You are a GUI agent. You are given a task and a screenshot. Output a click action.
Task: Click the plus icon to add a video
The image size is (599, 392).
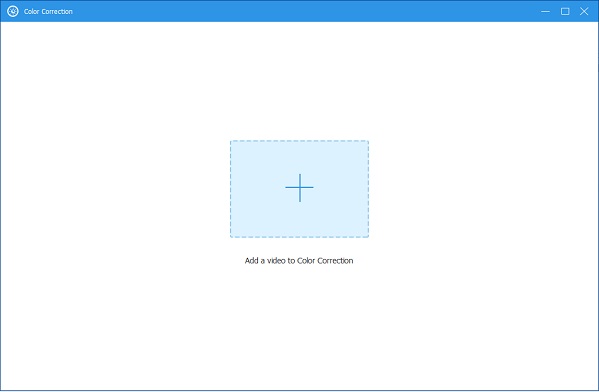300,188
